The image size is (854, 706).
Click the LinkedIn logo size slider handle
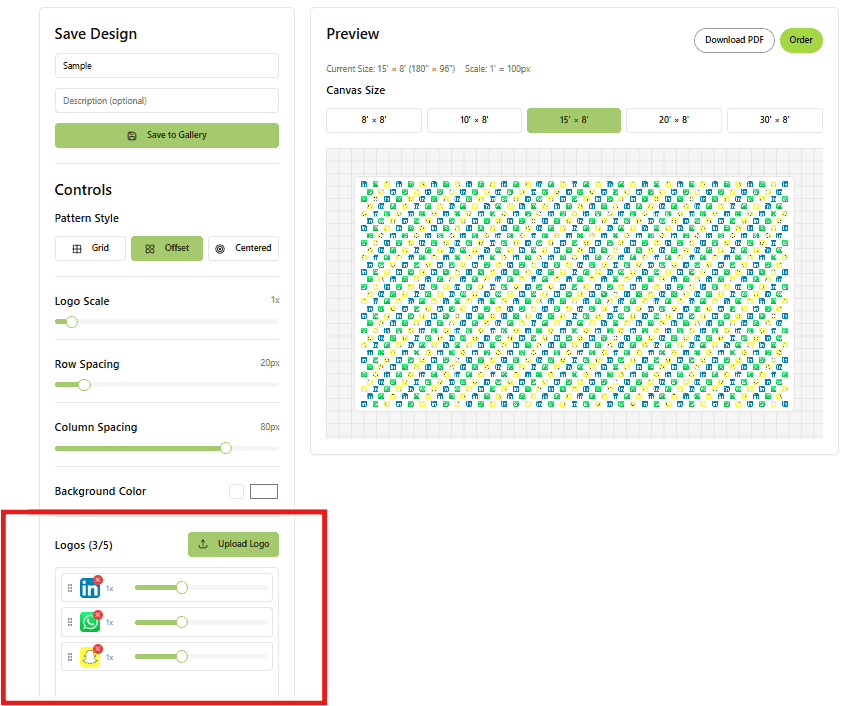pyautogui.click(x=182, y=588)
